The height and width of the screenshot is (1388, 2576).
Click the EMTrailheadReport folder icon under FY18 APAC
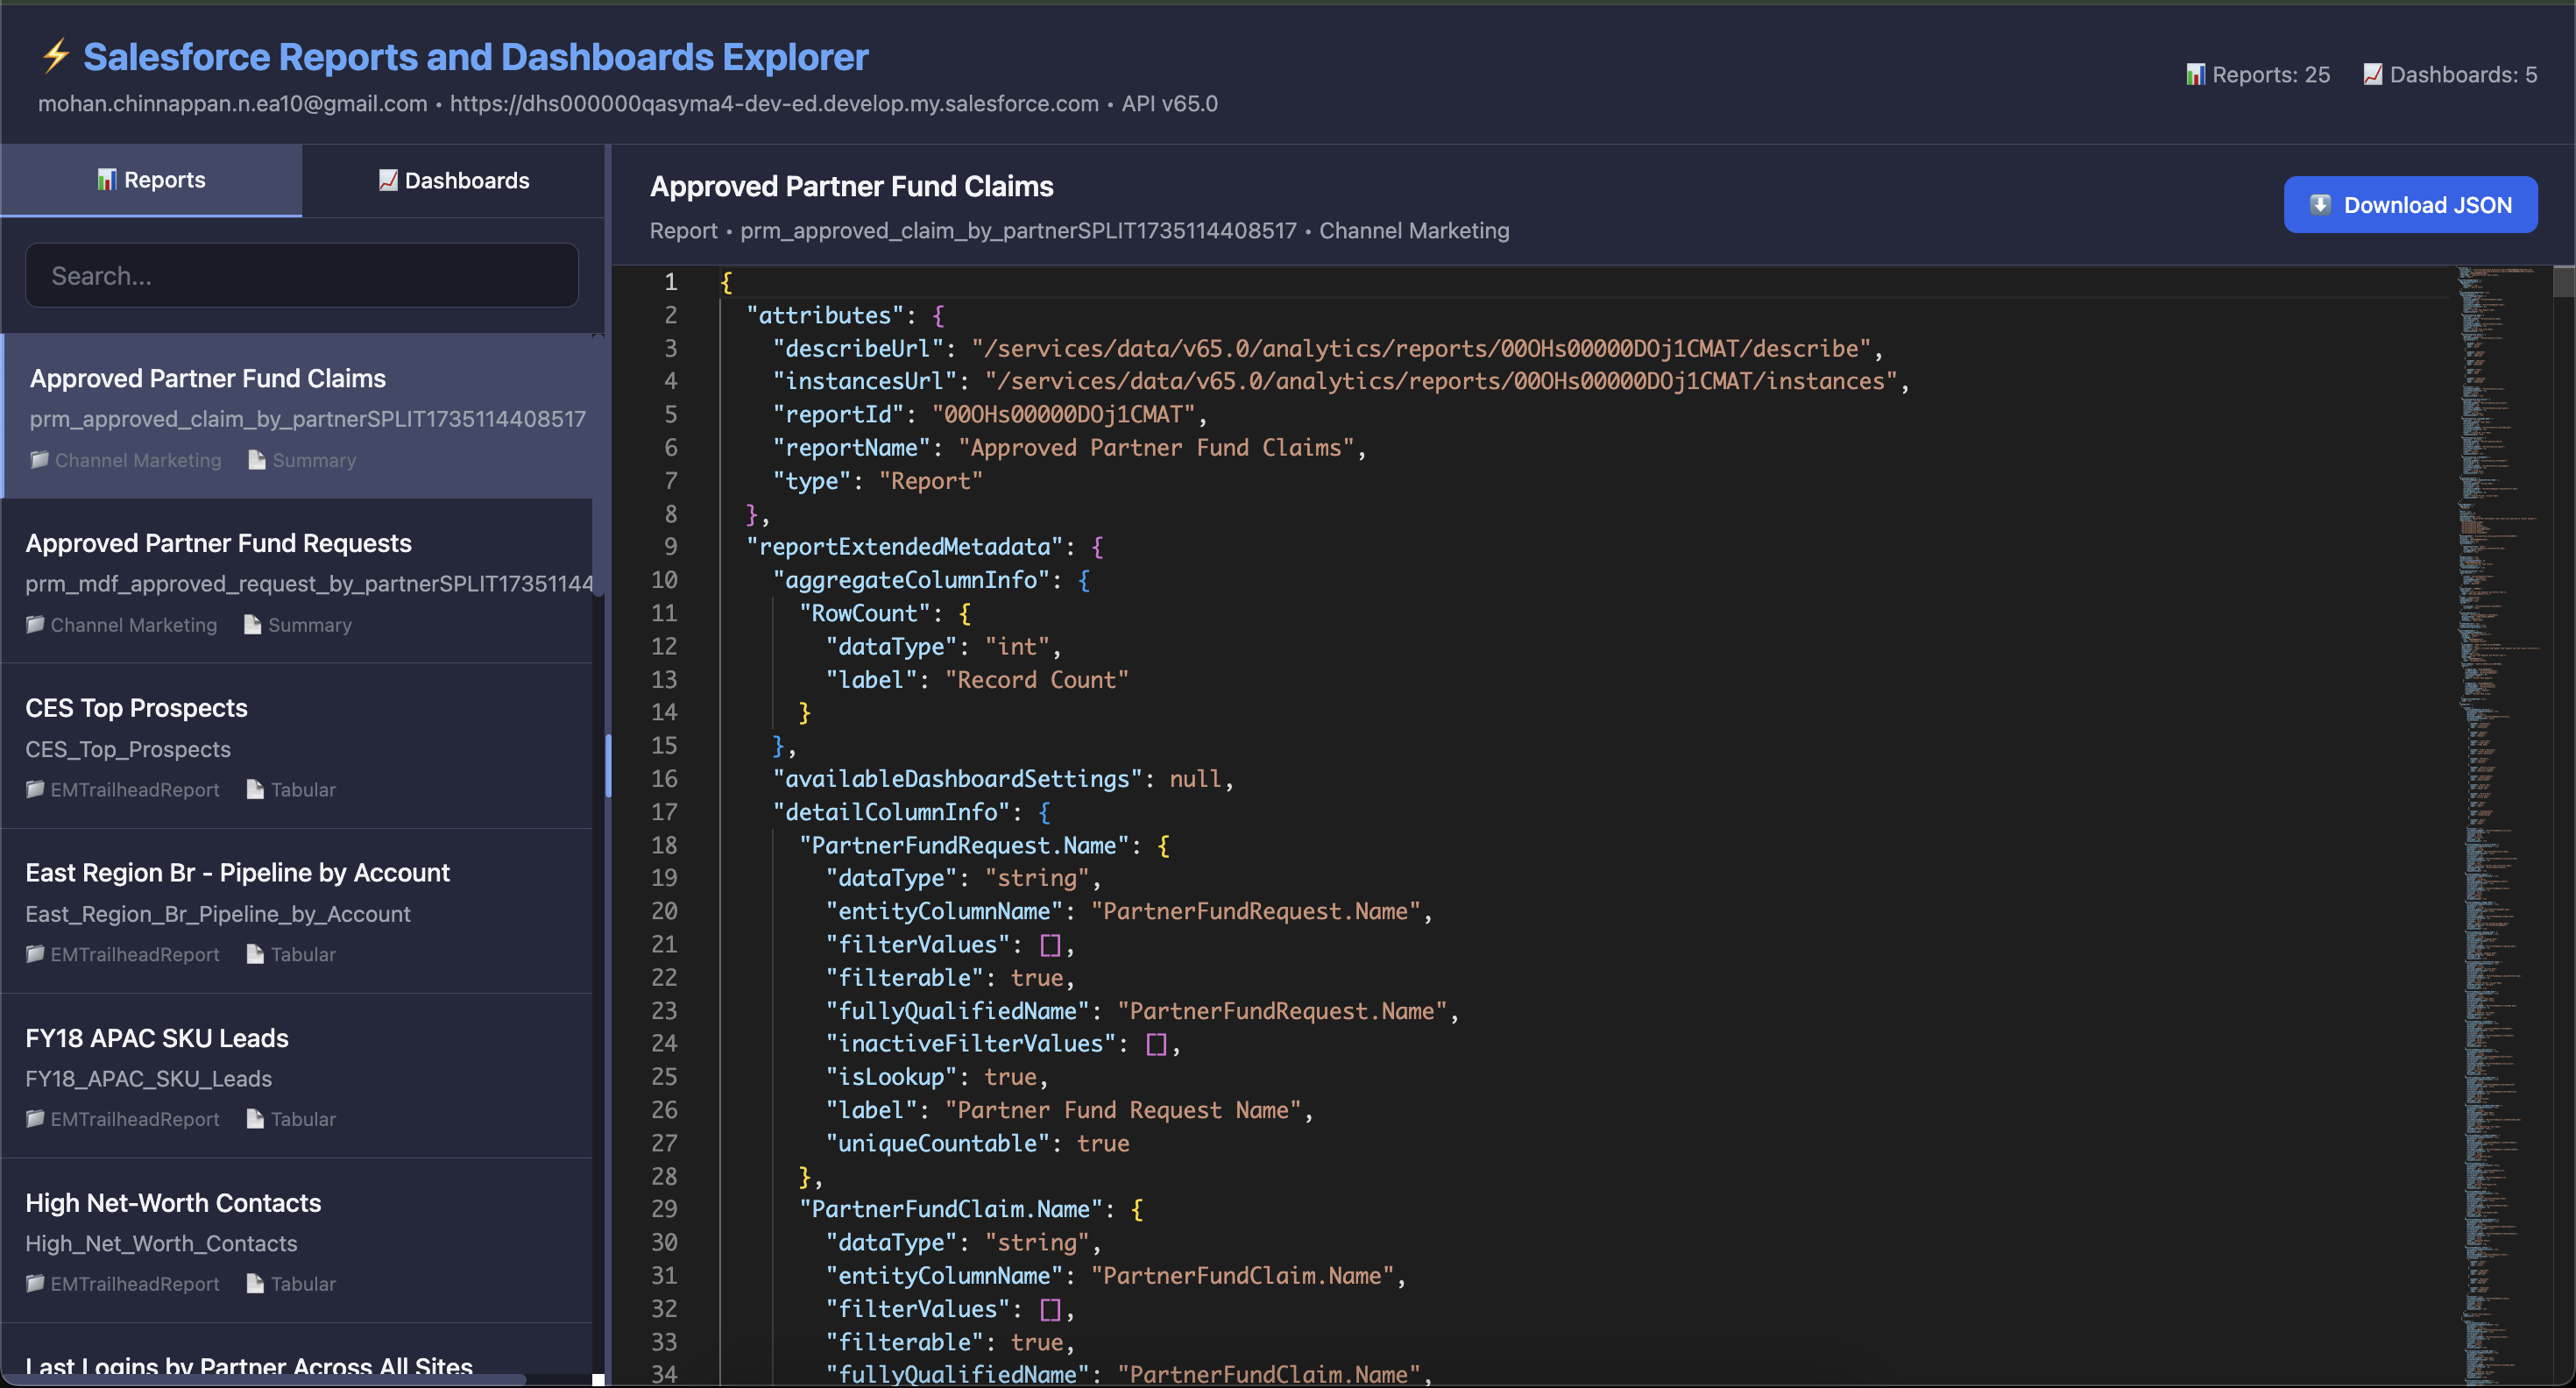[x=35, y=1119]
